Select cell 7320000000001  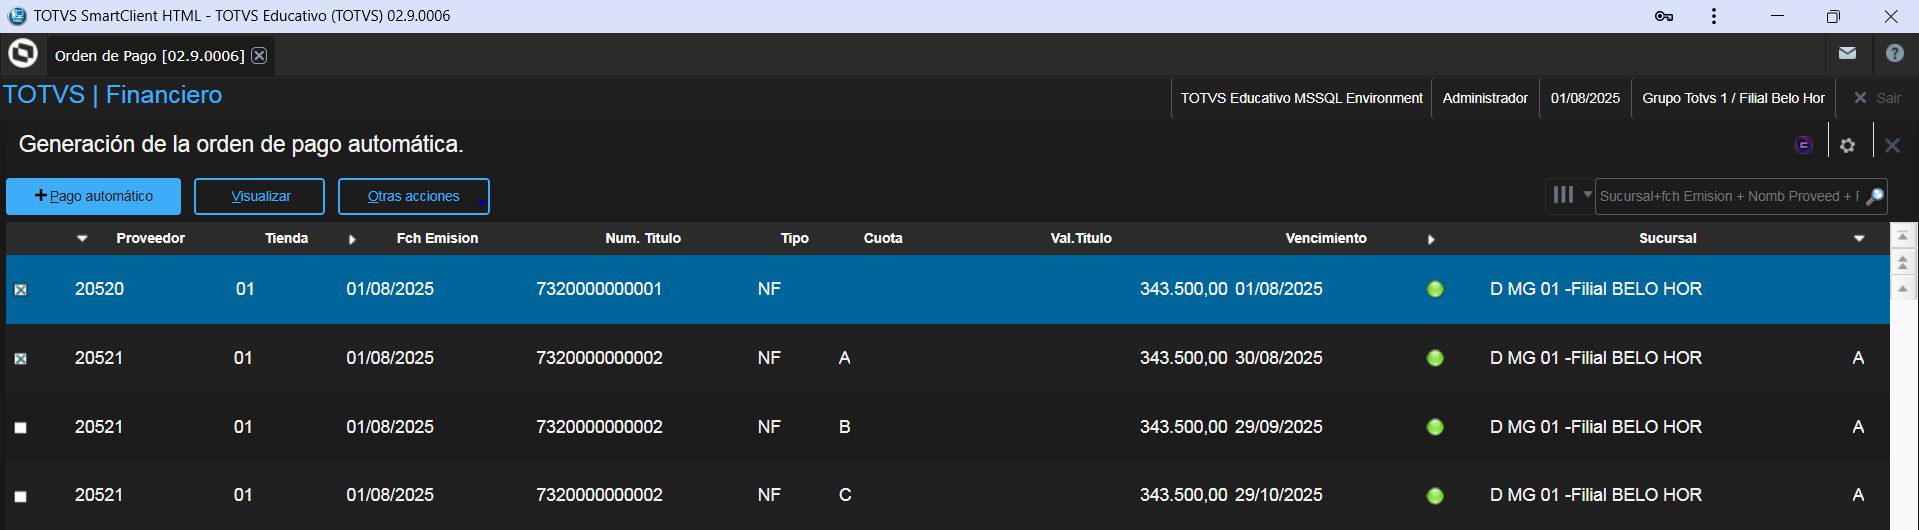click(x=599, y=289)
